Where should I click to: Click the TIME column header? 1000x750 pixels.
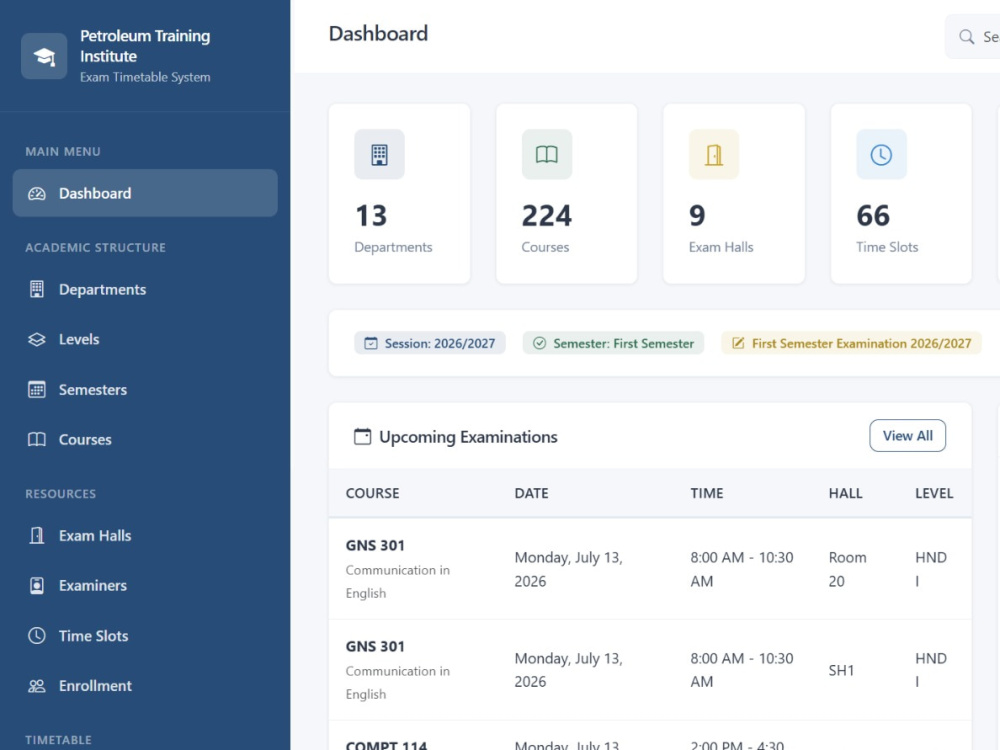coord(707,493)
